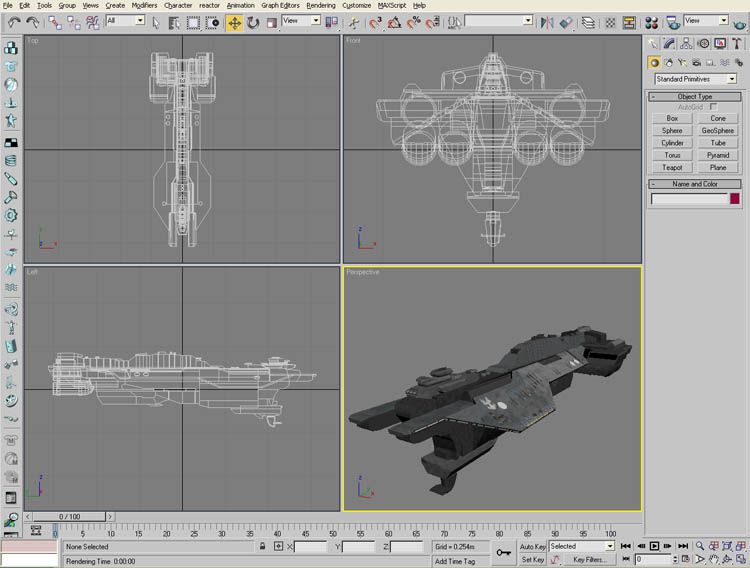750x568 pixels.
Task: Toggle the AutoGrid checkbox
Action: [x=713, y=106]
